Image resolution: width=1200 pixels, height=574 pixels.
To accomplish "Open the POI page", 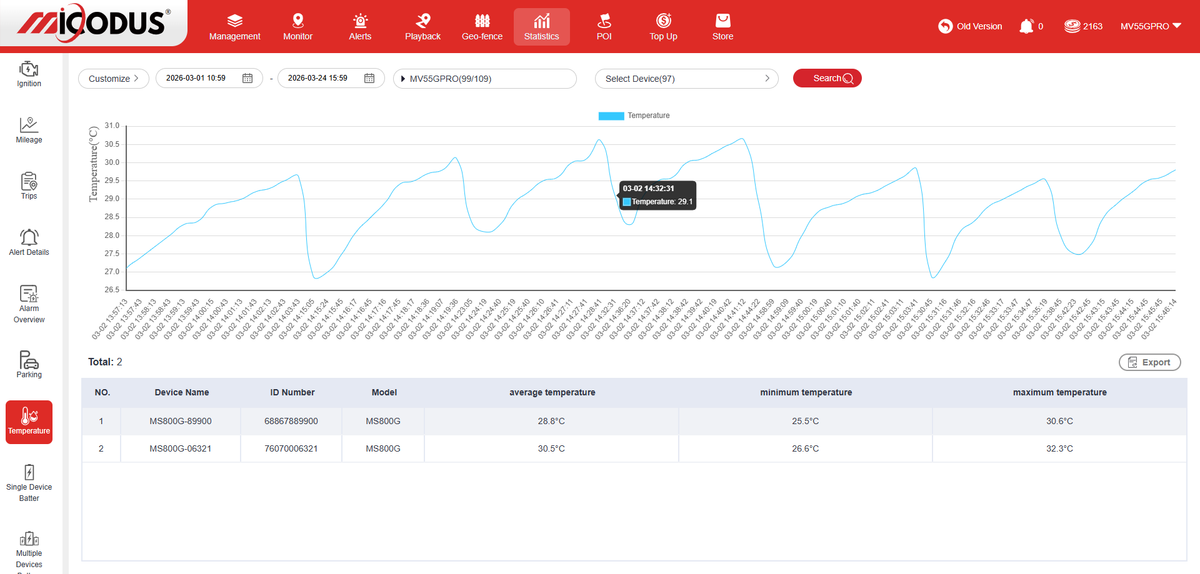I will click(x=604, y=27).
